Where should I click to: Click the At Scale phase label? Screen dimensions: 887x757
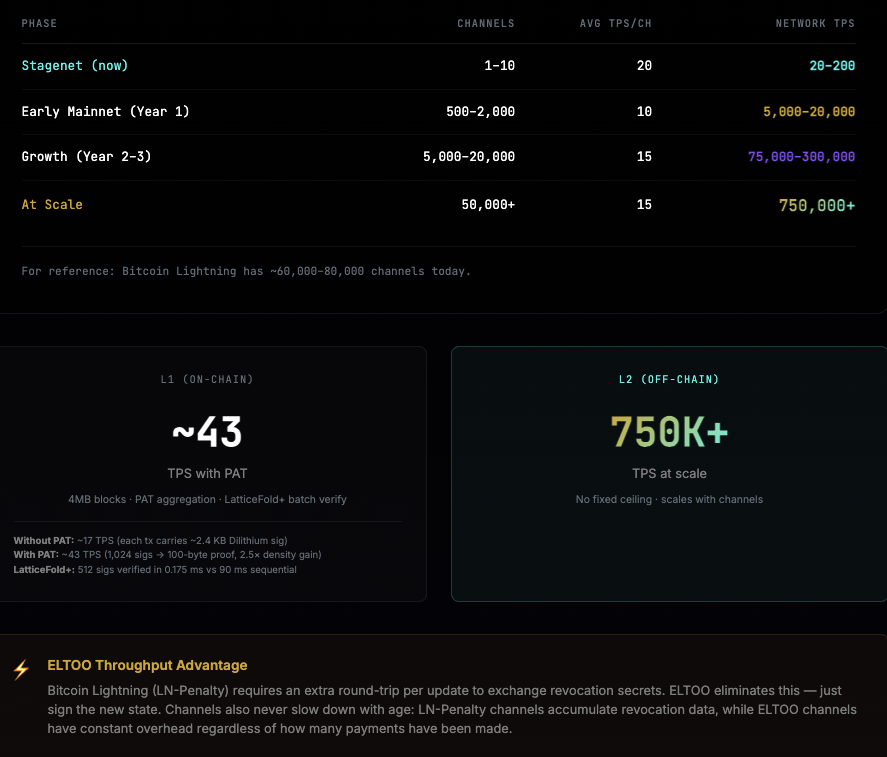tap(52, 205)
